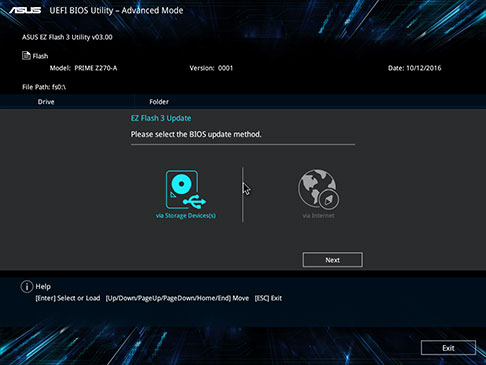Click the ASUS EZ Flash 3 Utility title
The width and height of the screenshot is (486, 365).
click(67, 37)
